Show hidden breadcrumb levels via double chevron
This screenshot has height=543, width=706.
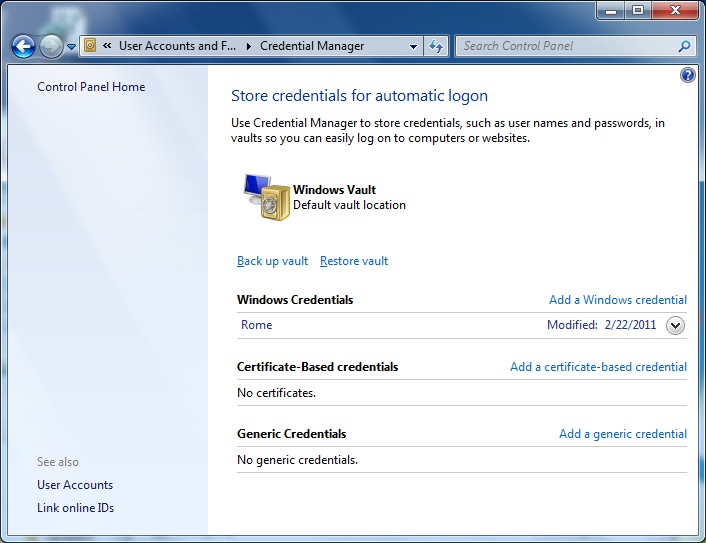(107, 45)
